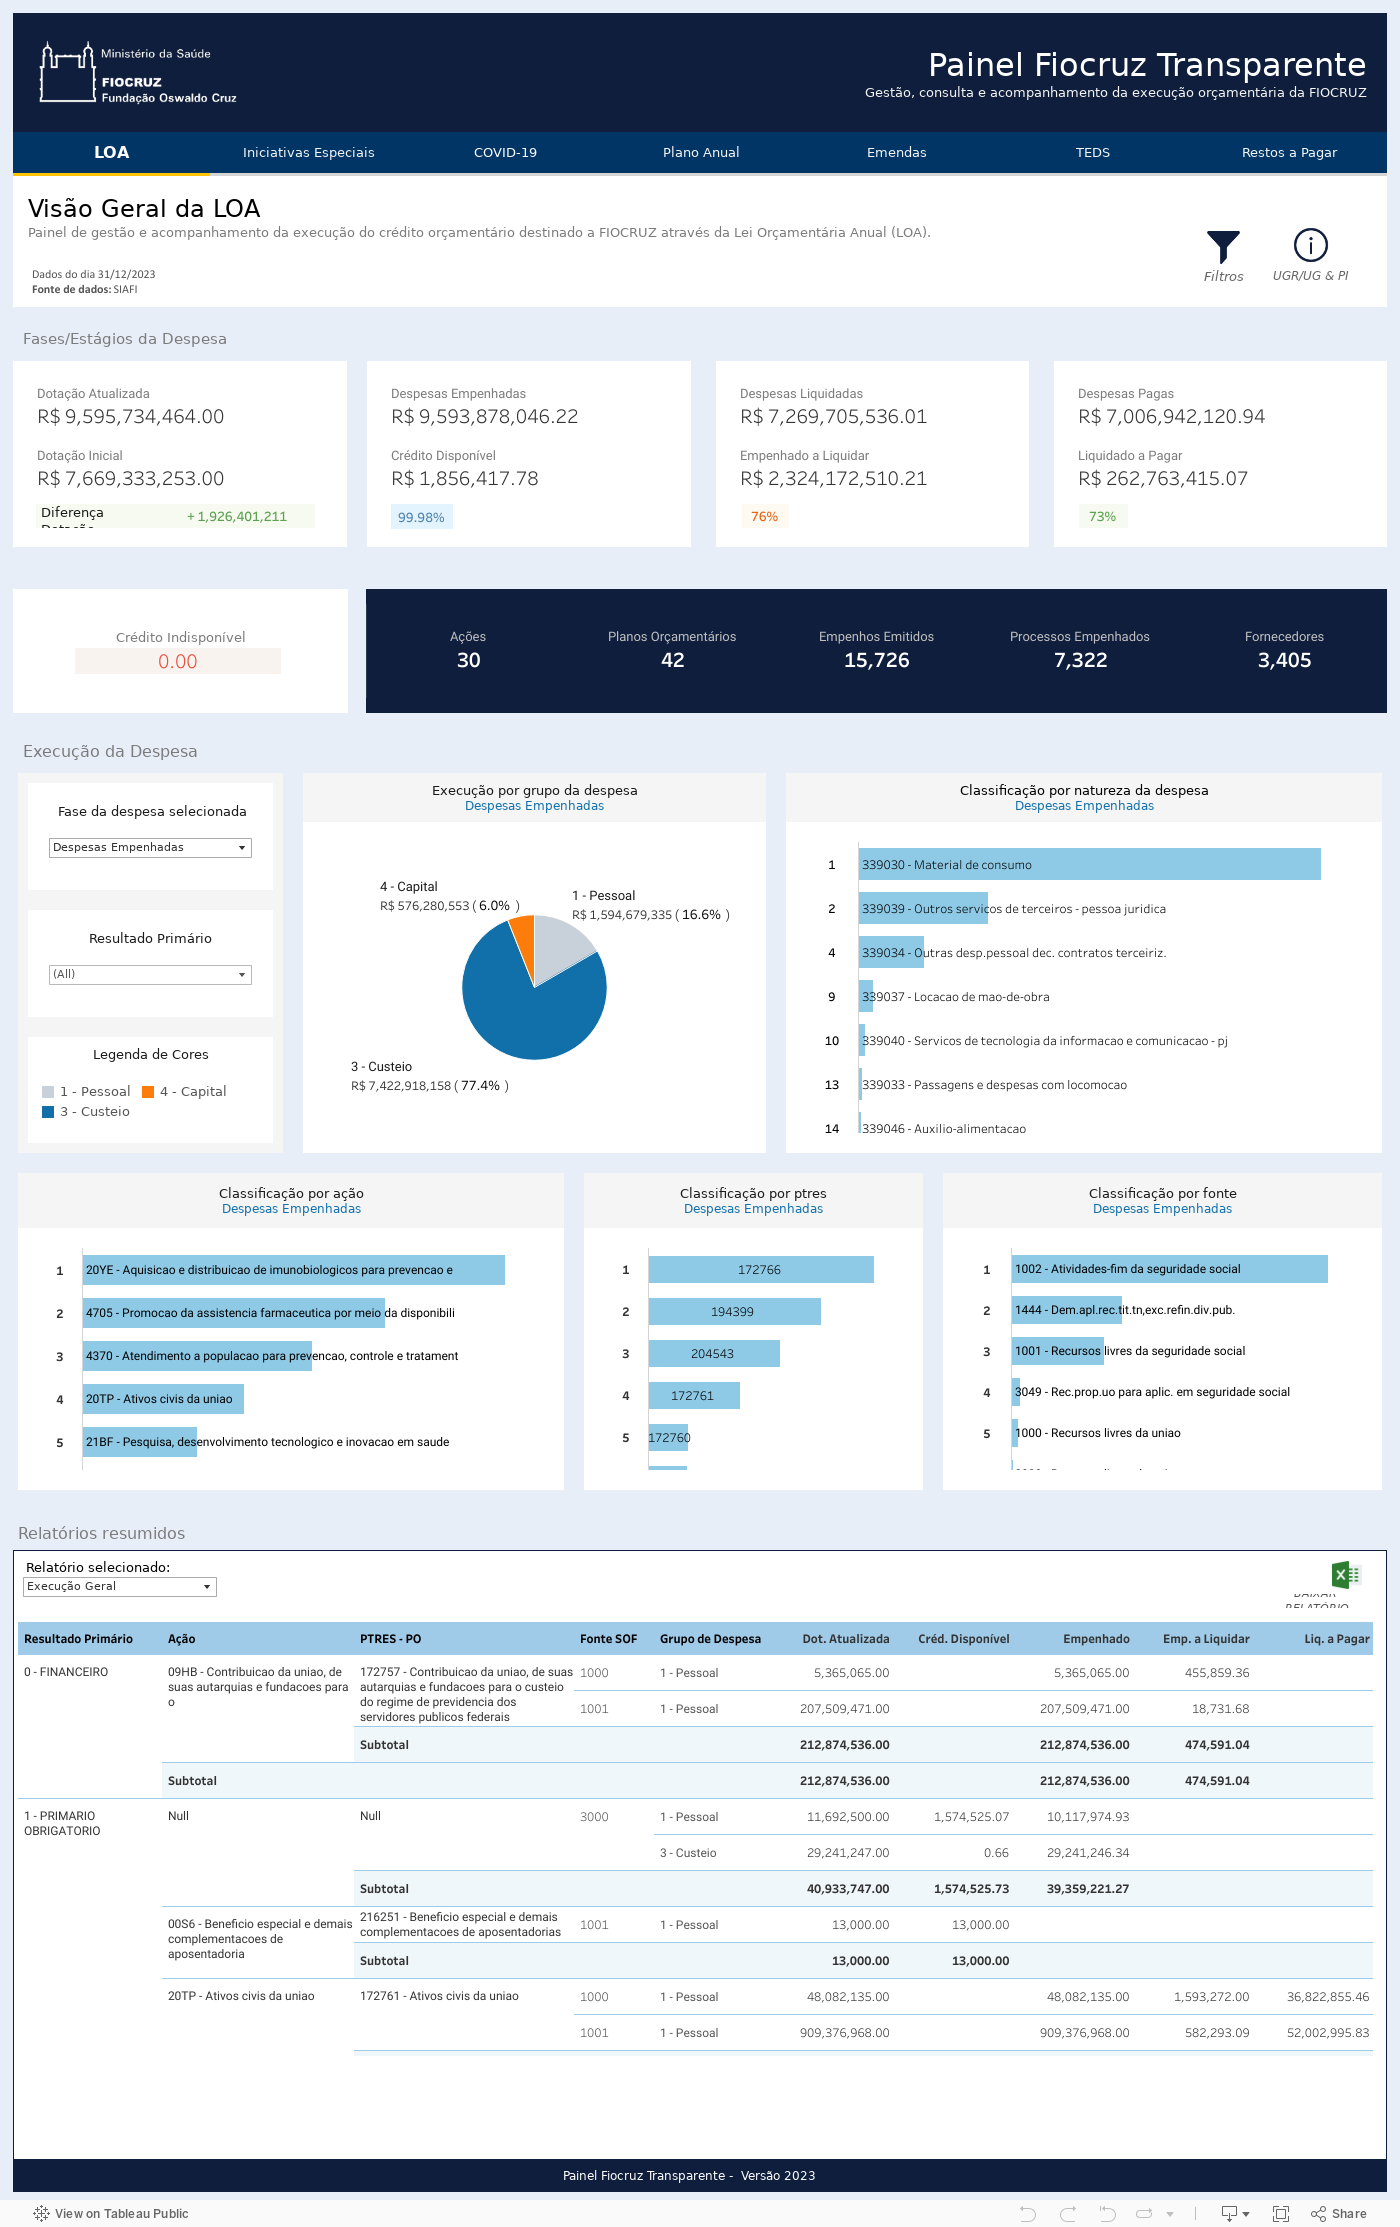The height and width of the screenshot is (2227, 1400).
Task: Select bar 339039 - Outros servicos de terceiros
Action: (x=923, y=908)
